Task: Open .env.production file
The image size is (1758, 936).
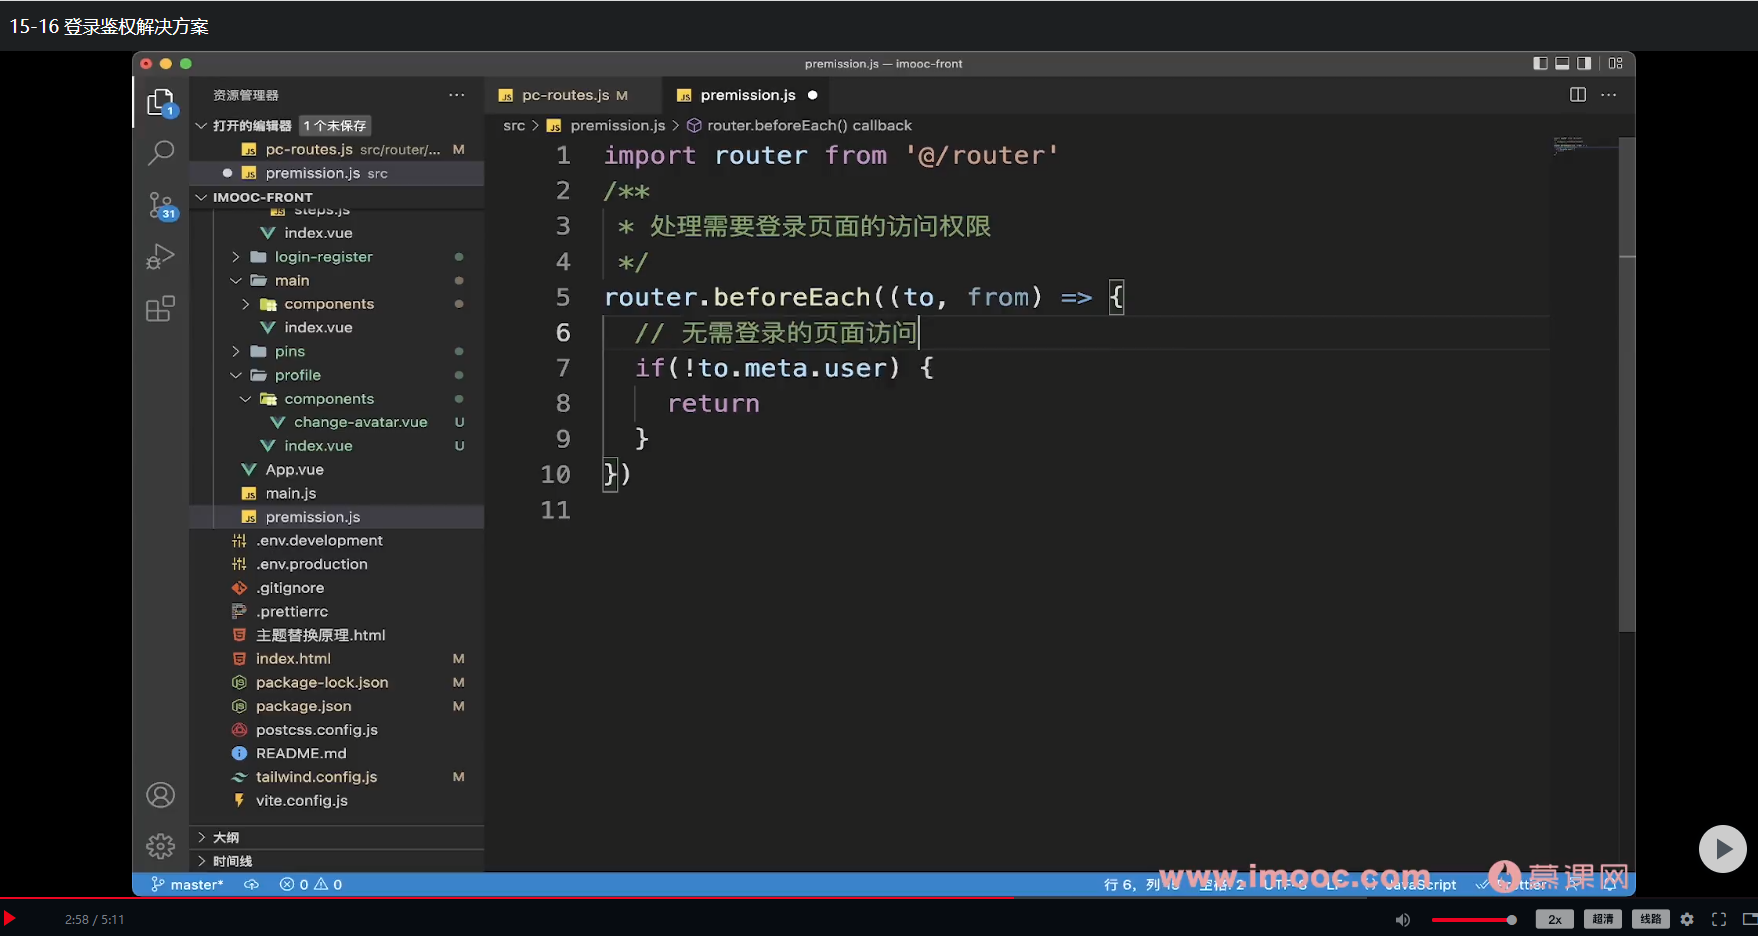Action: [311, 564]
